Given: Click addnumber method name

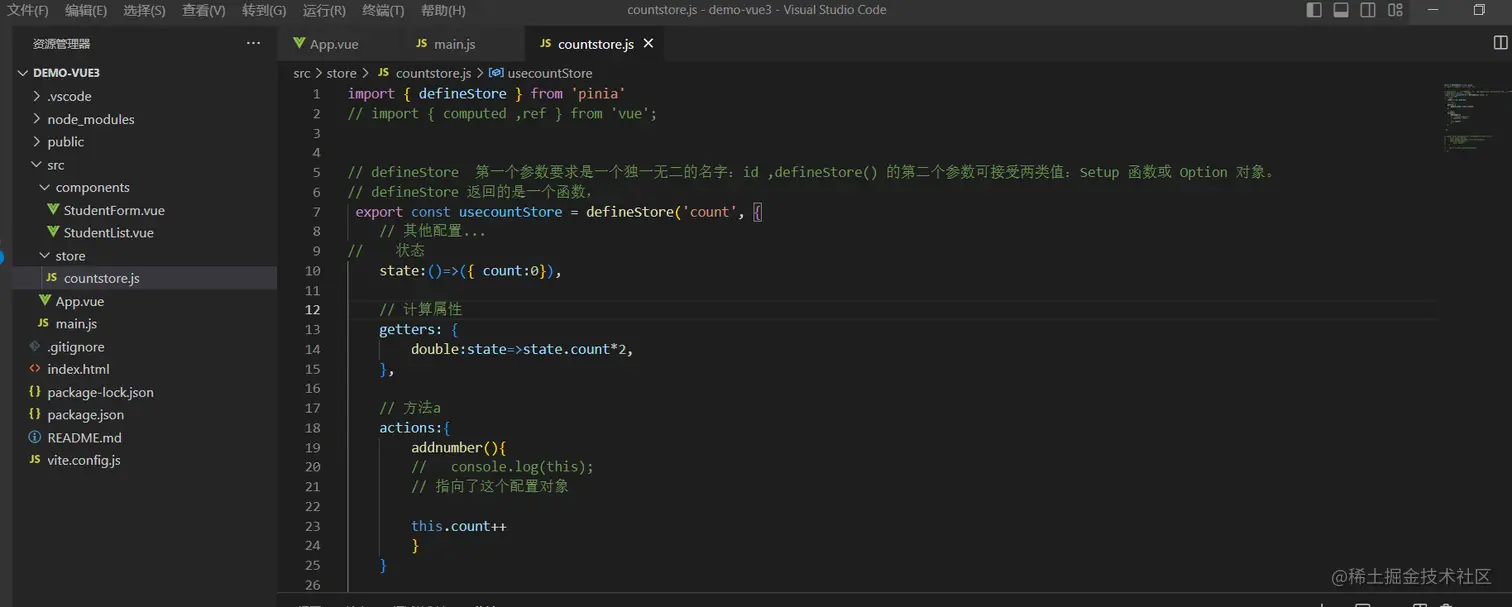Looking at the screenshot, I should coord(447,447).
